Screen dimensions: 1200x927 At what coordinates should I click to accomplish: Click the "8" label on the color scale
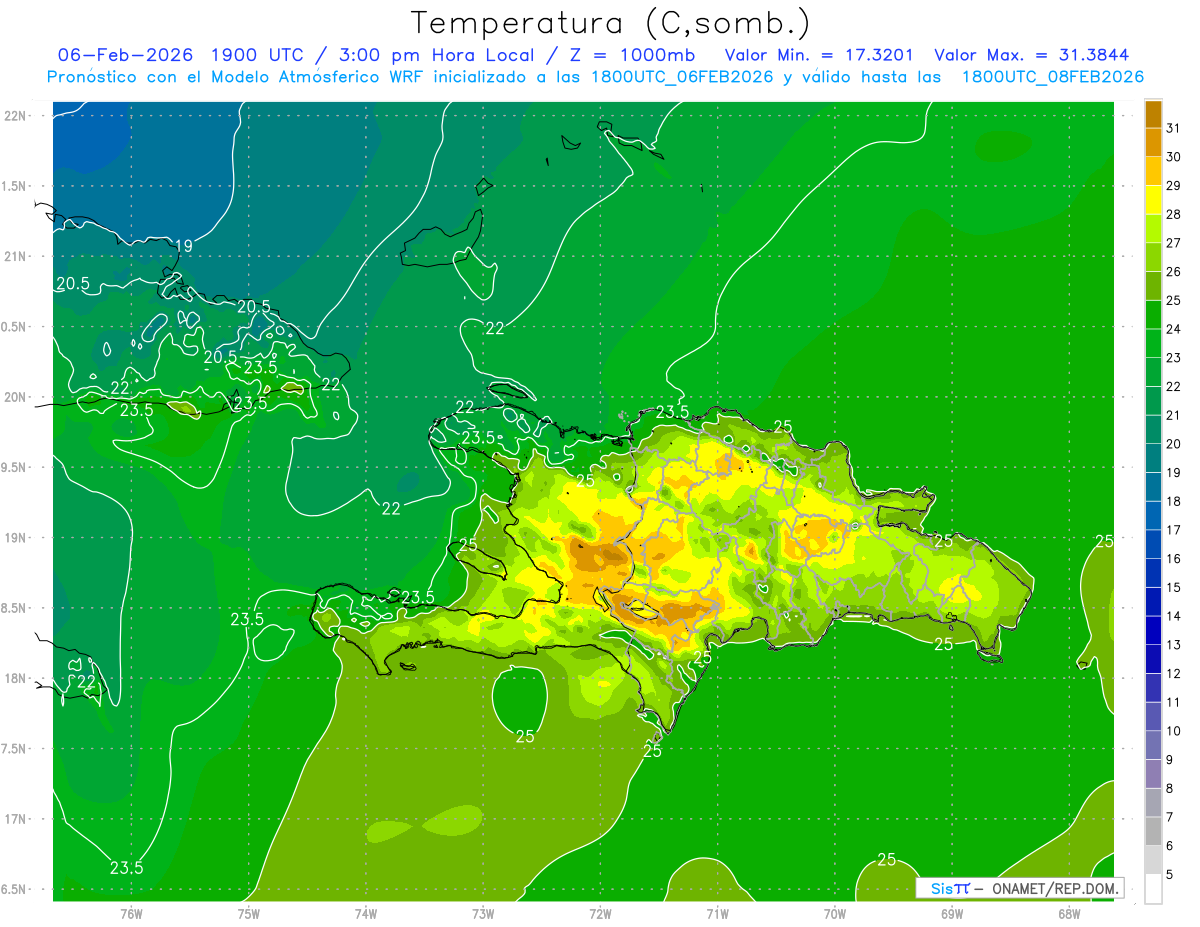click(x=1170, y=788)
